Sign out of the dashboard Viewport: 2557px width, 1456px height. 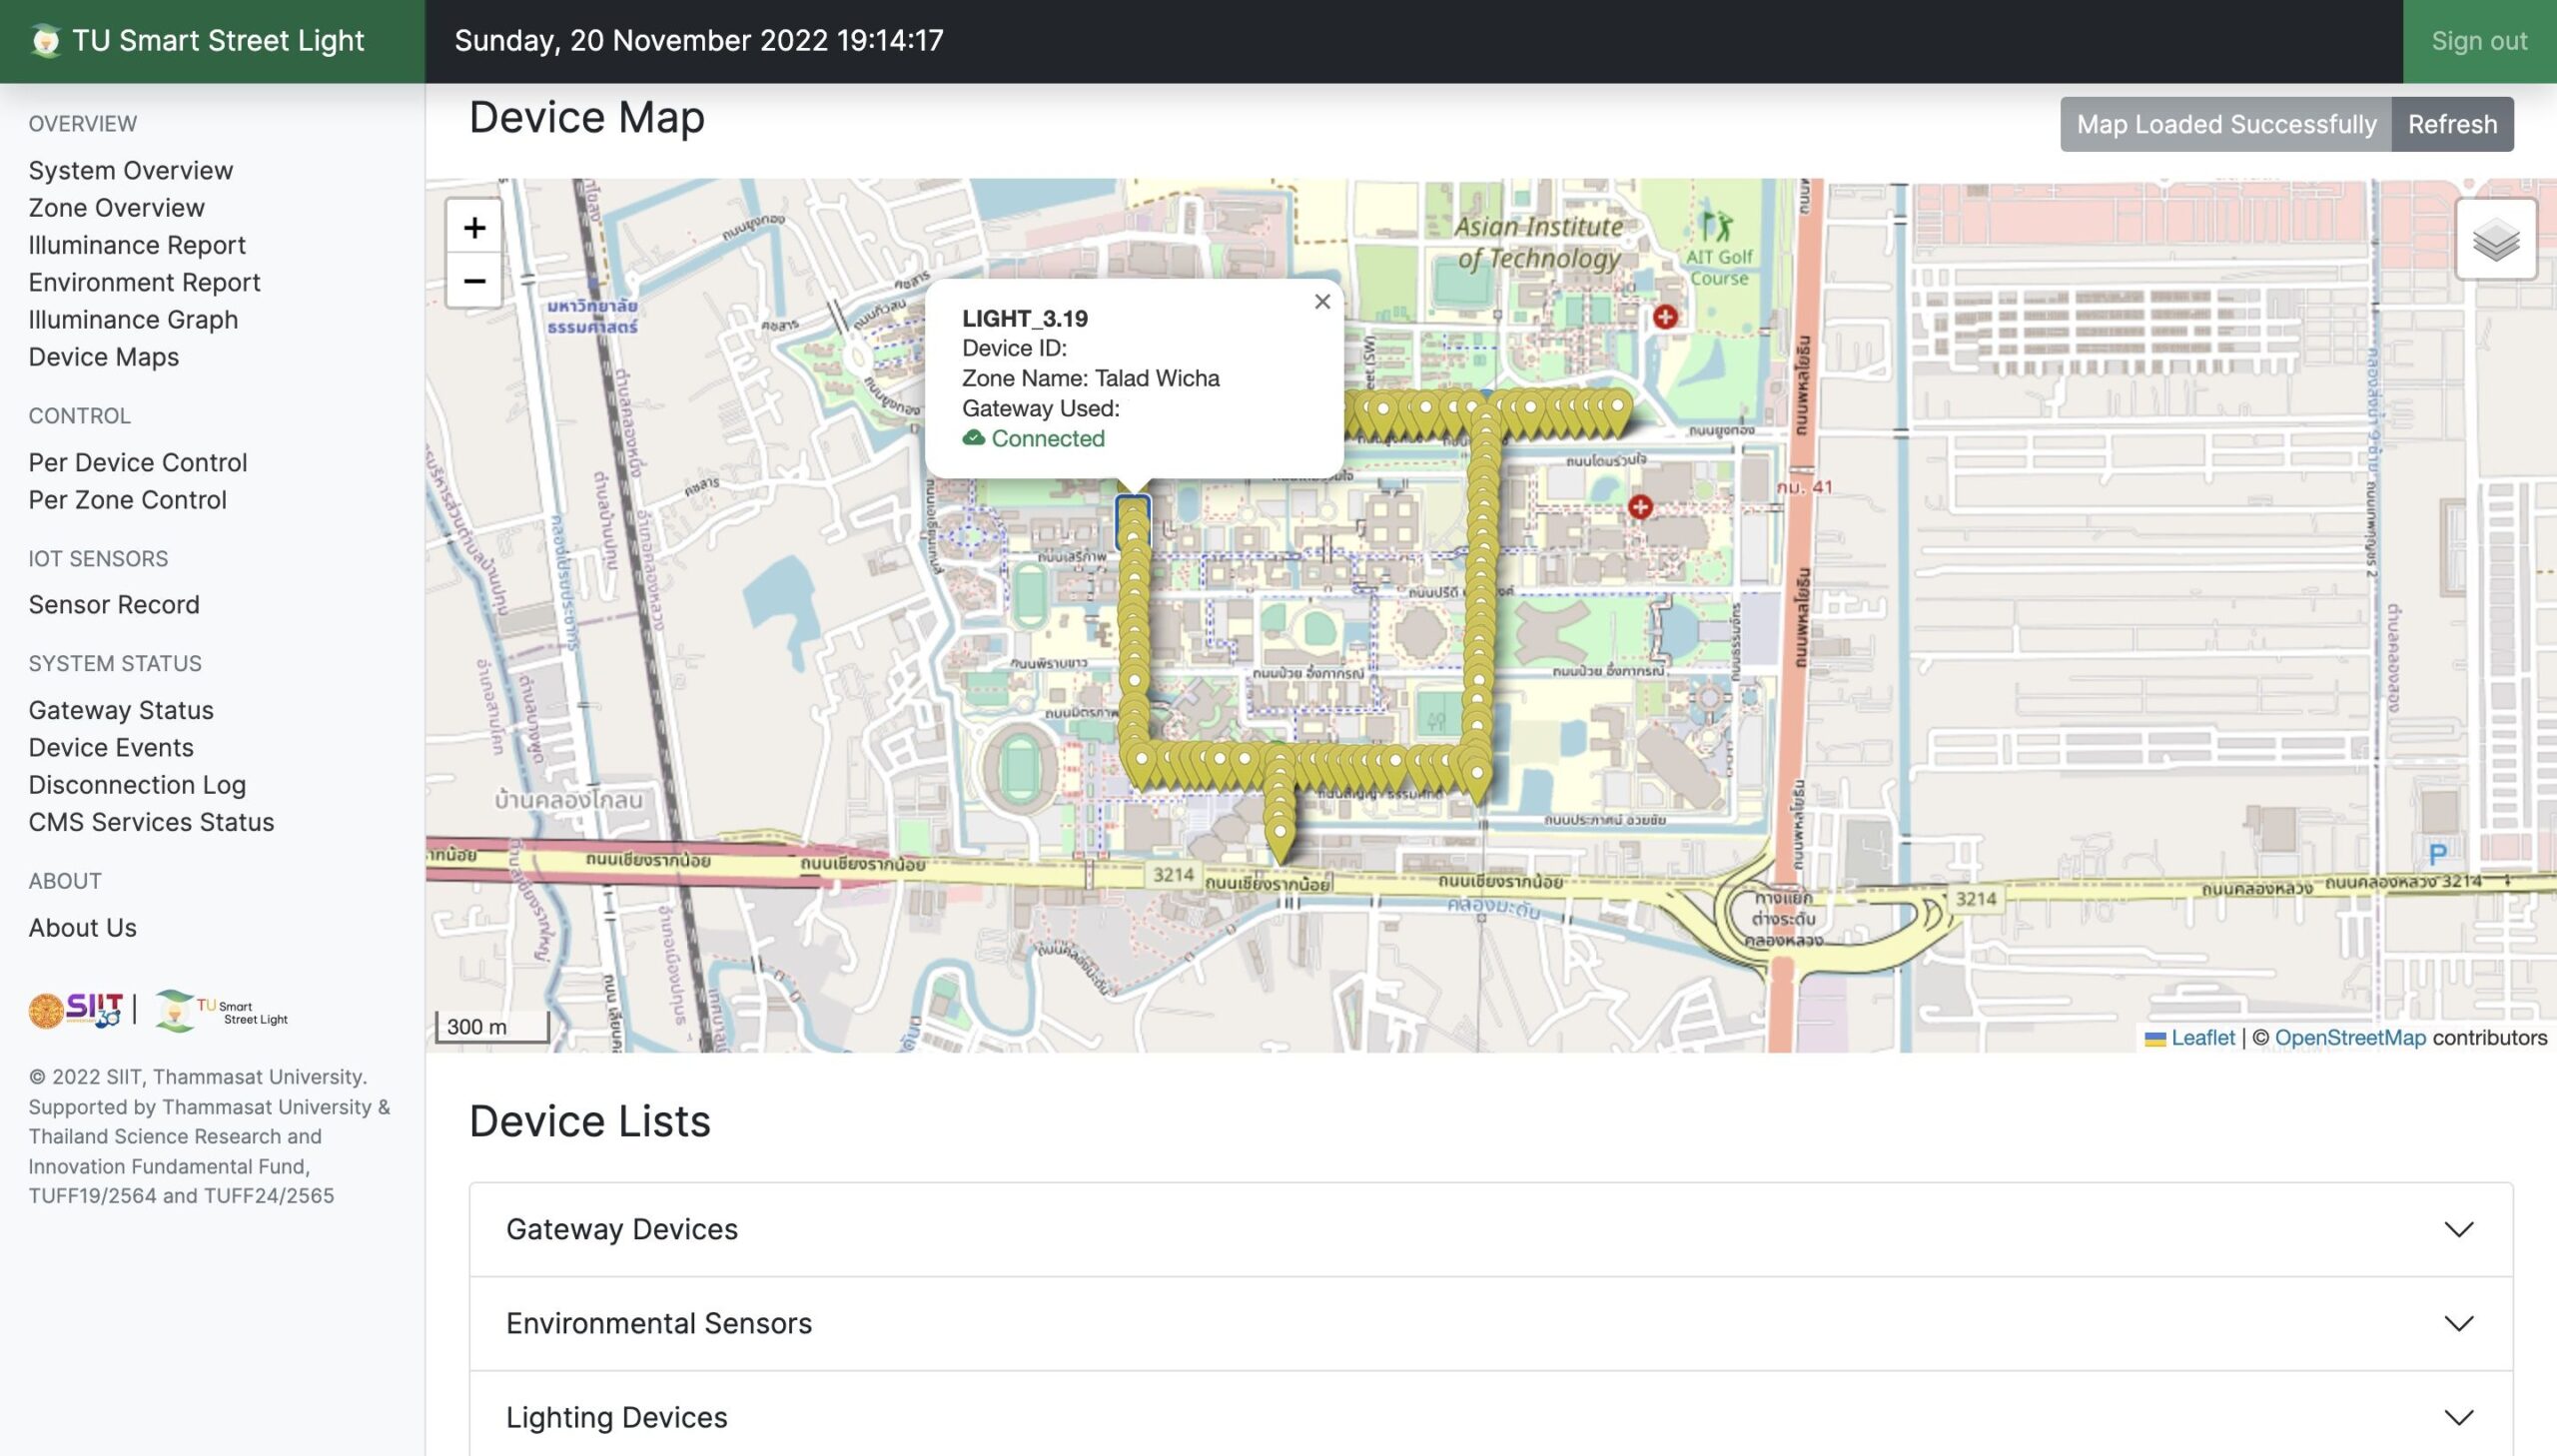pos(2478,41)
